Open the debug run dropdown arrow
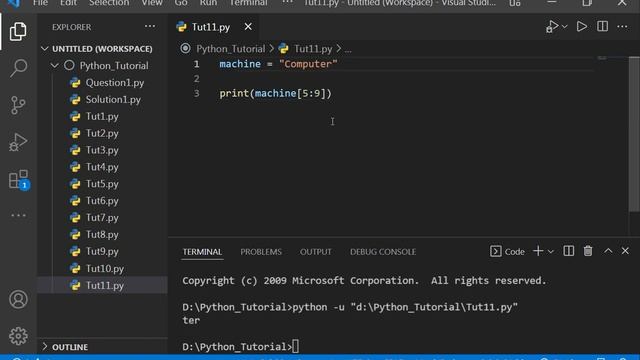 pyautogui.click(x=564, y=27)
